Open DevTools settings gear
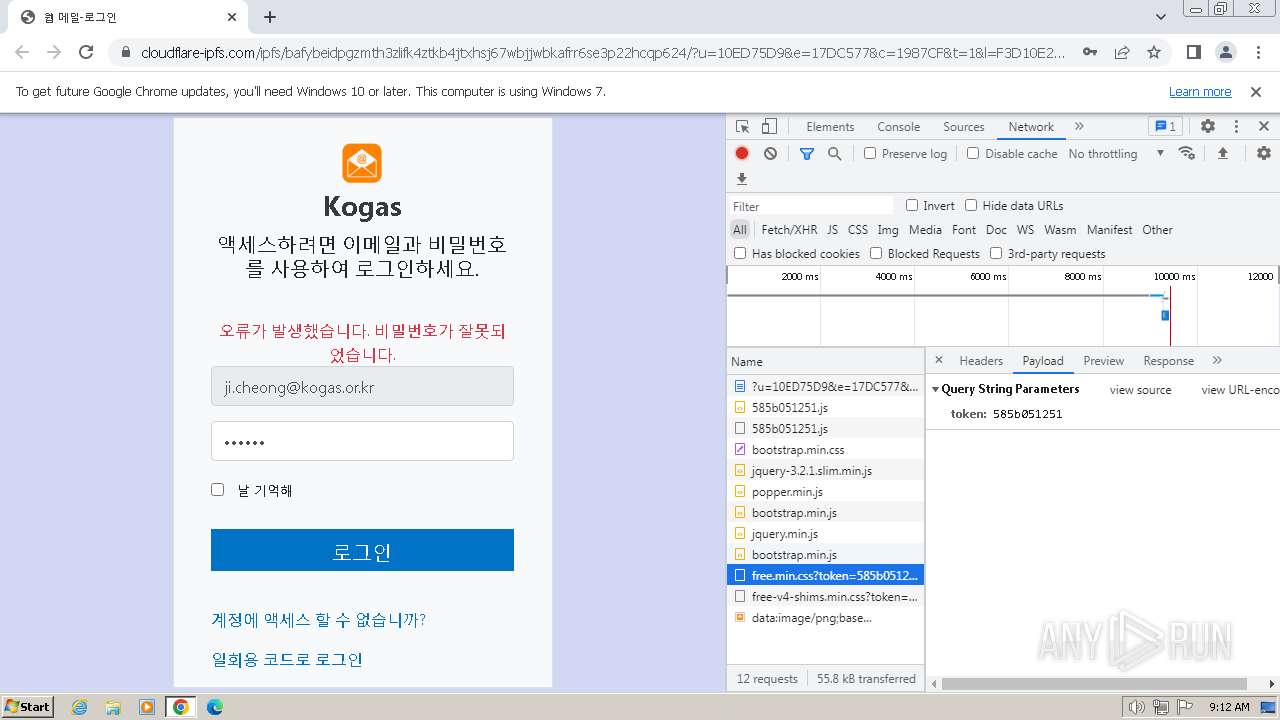Image resolution: width=1280 pixels, height=720 pixels. pyautogui.click(x=1208, y=127)
